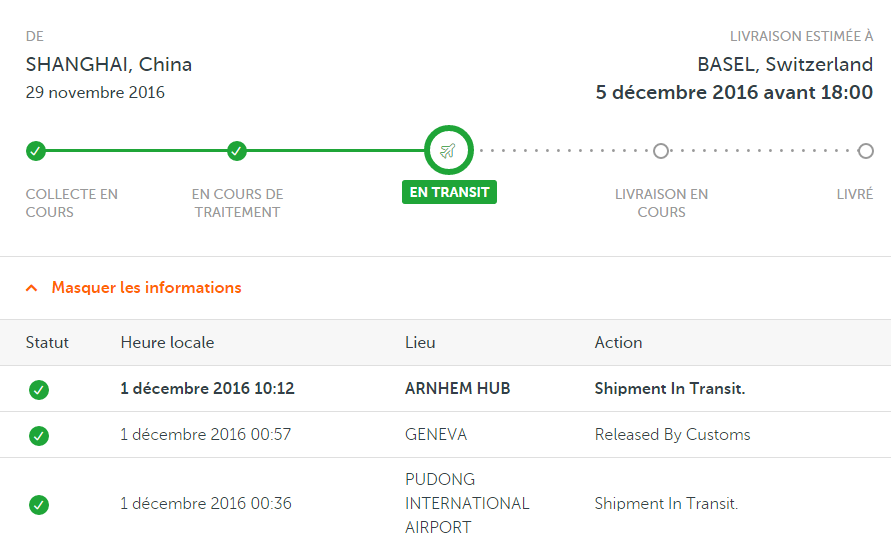Screen dimensions: 891x538
Task: Click the Lieu column header
Action: coord(420,343)
